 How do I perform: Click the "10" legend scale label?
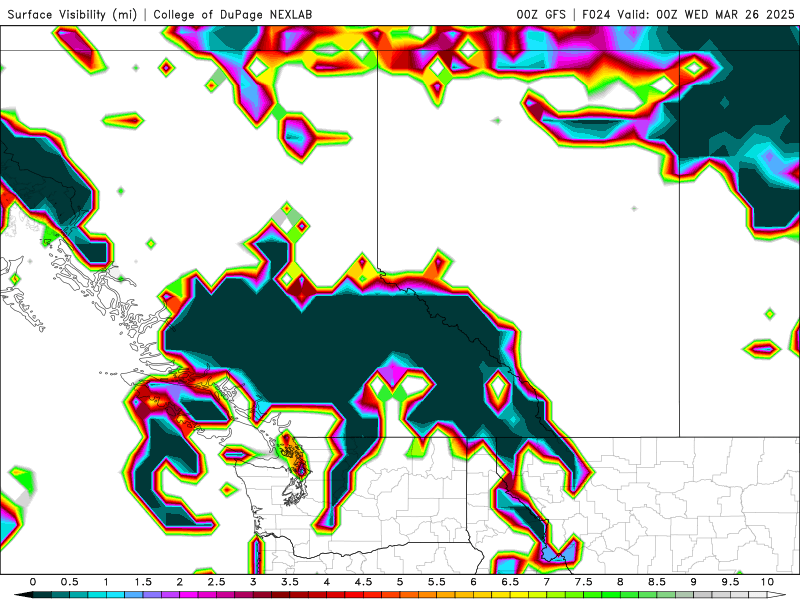(x=767, y=582)
